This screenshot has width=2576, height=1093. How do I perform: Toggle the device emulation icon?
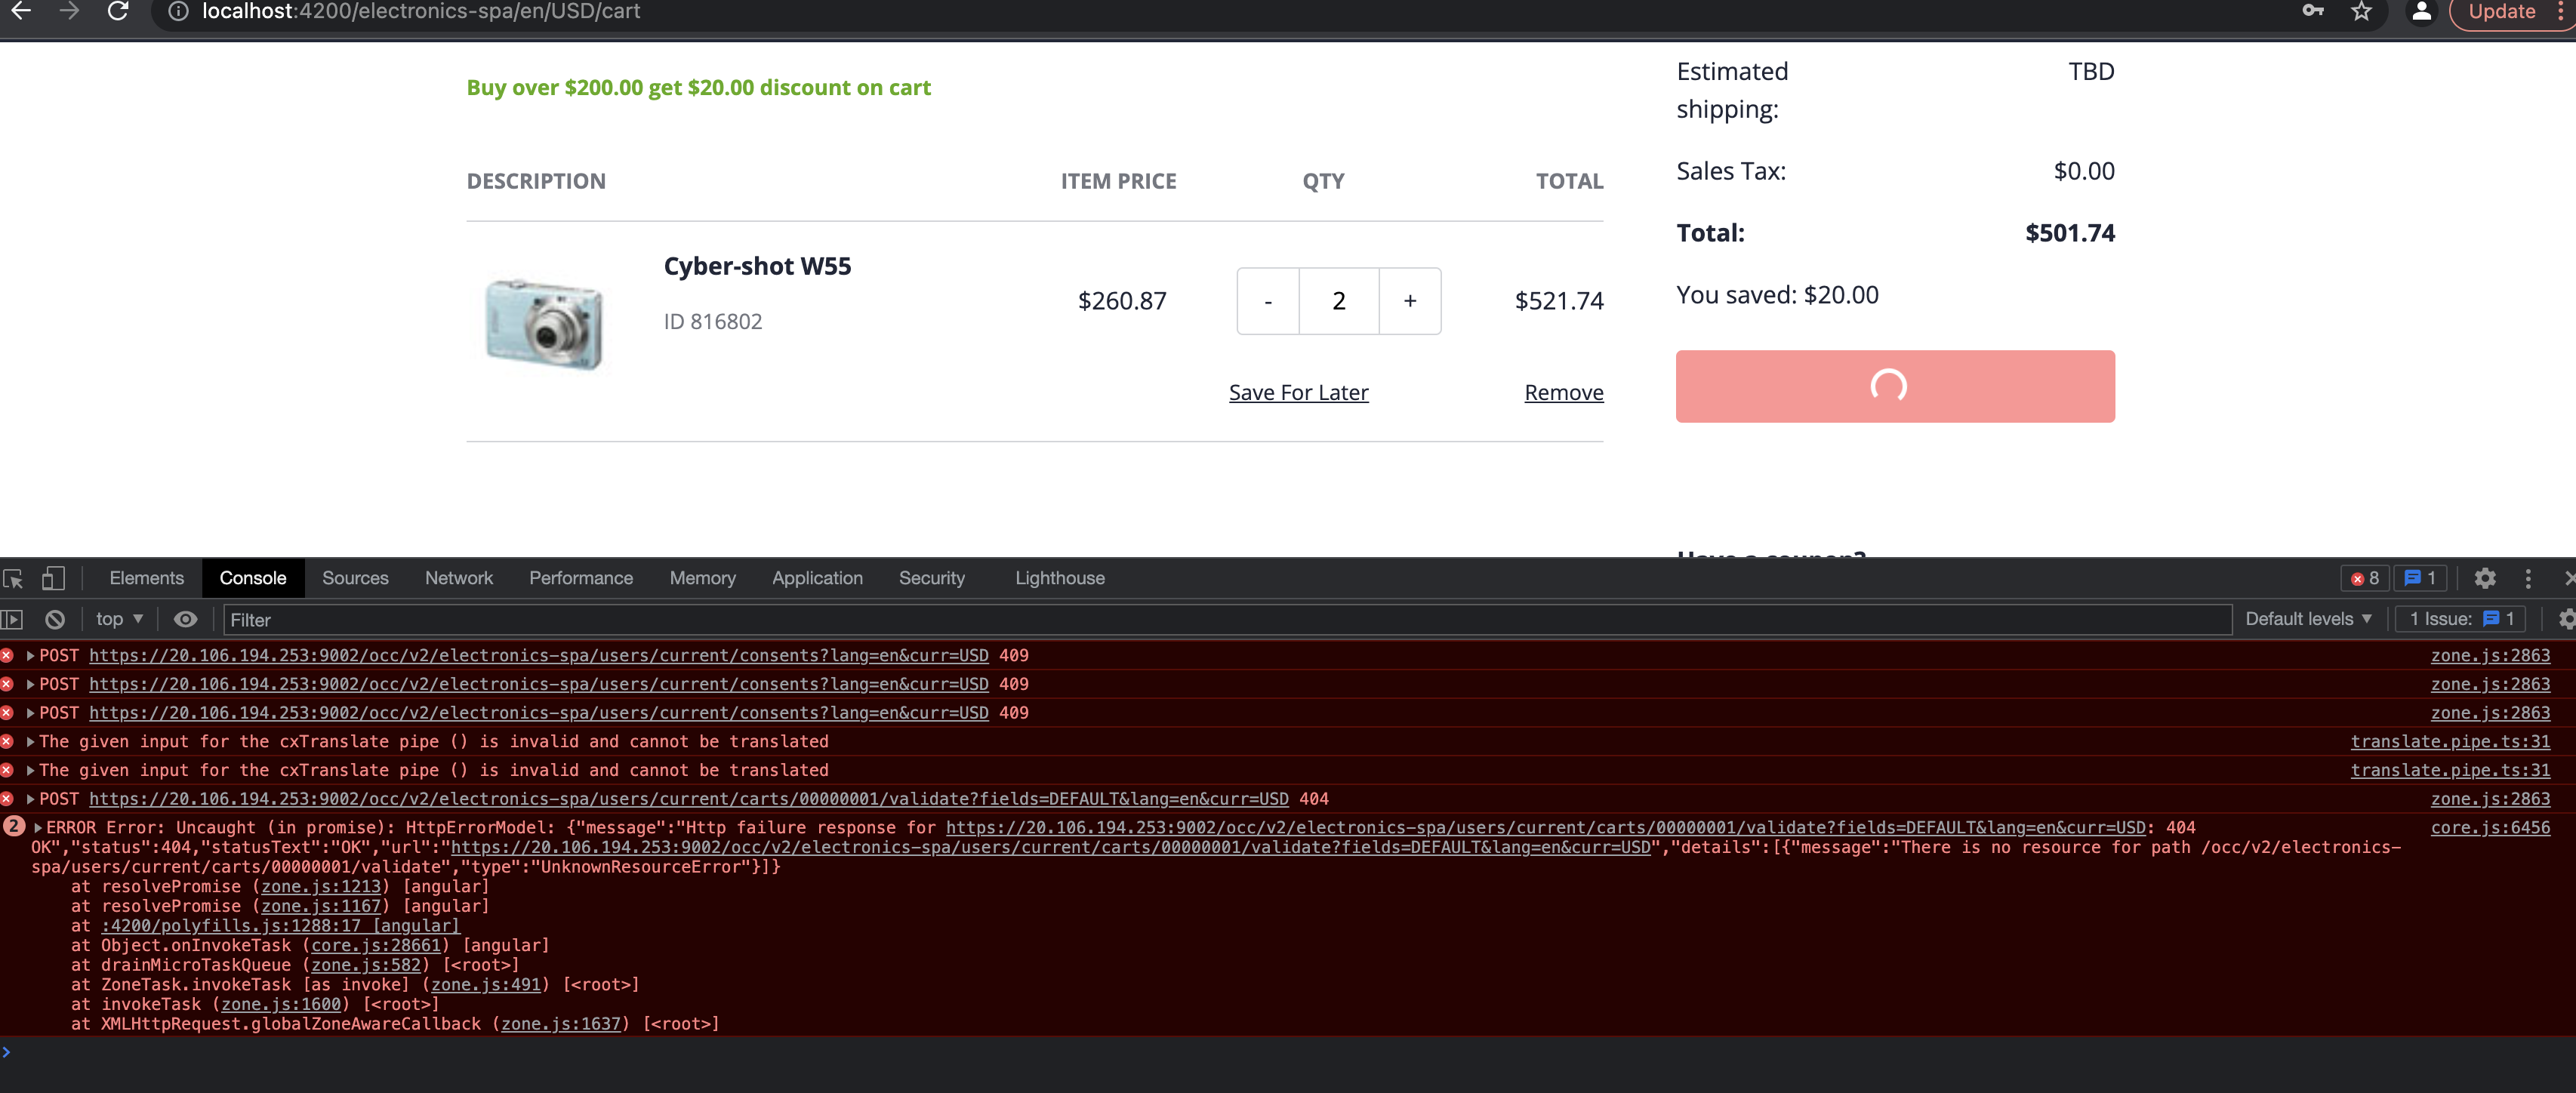click(x=52, y=579)
